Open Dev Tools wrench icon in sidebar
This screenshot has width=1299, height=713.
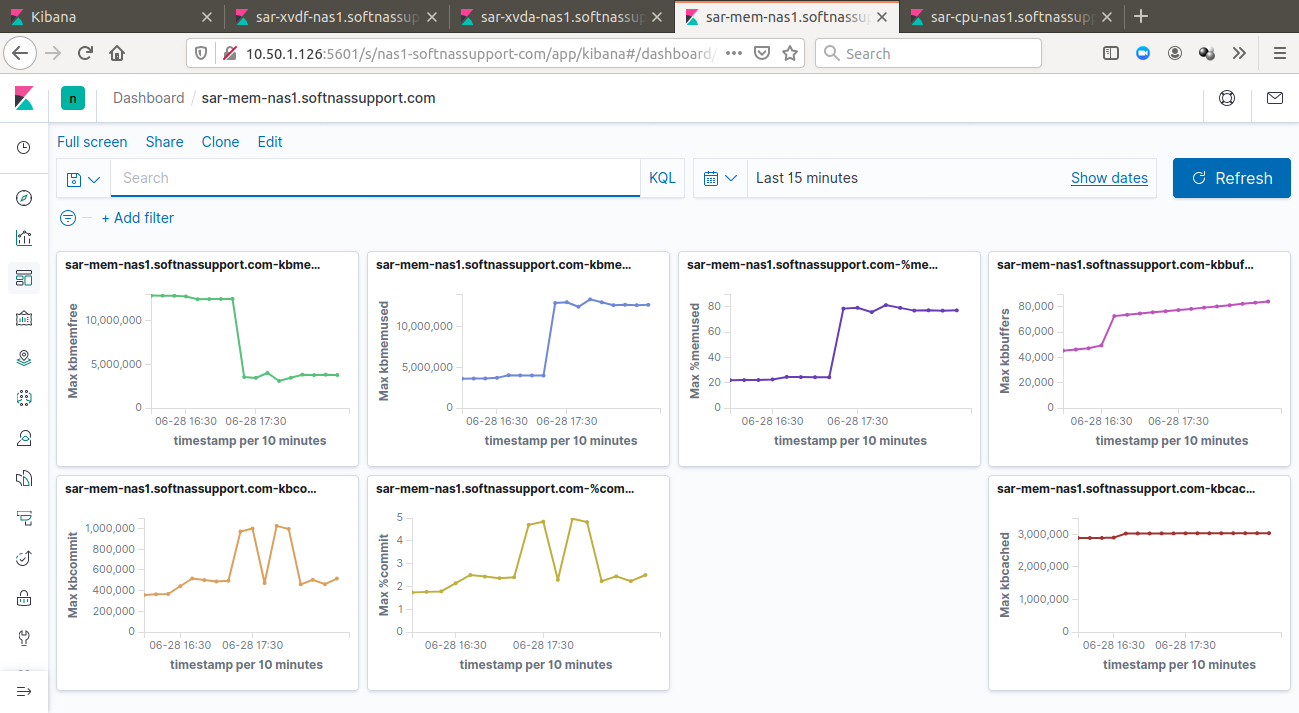pos(24,638)
